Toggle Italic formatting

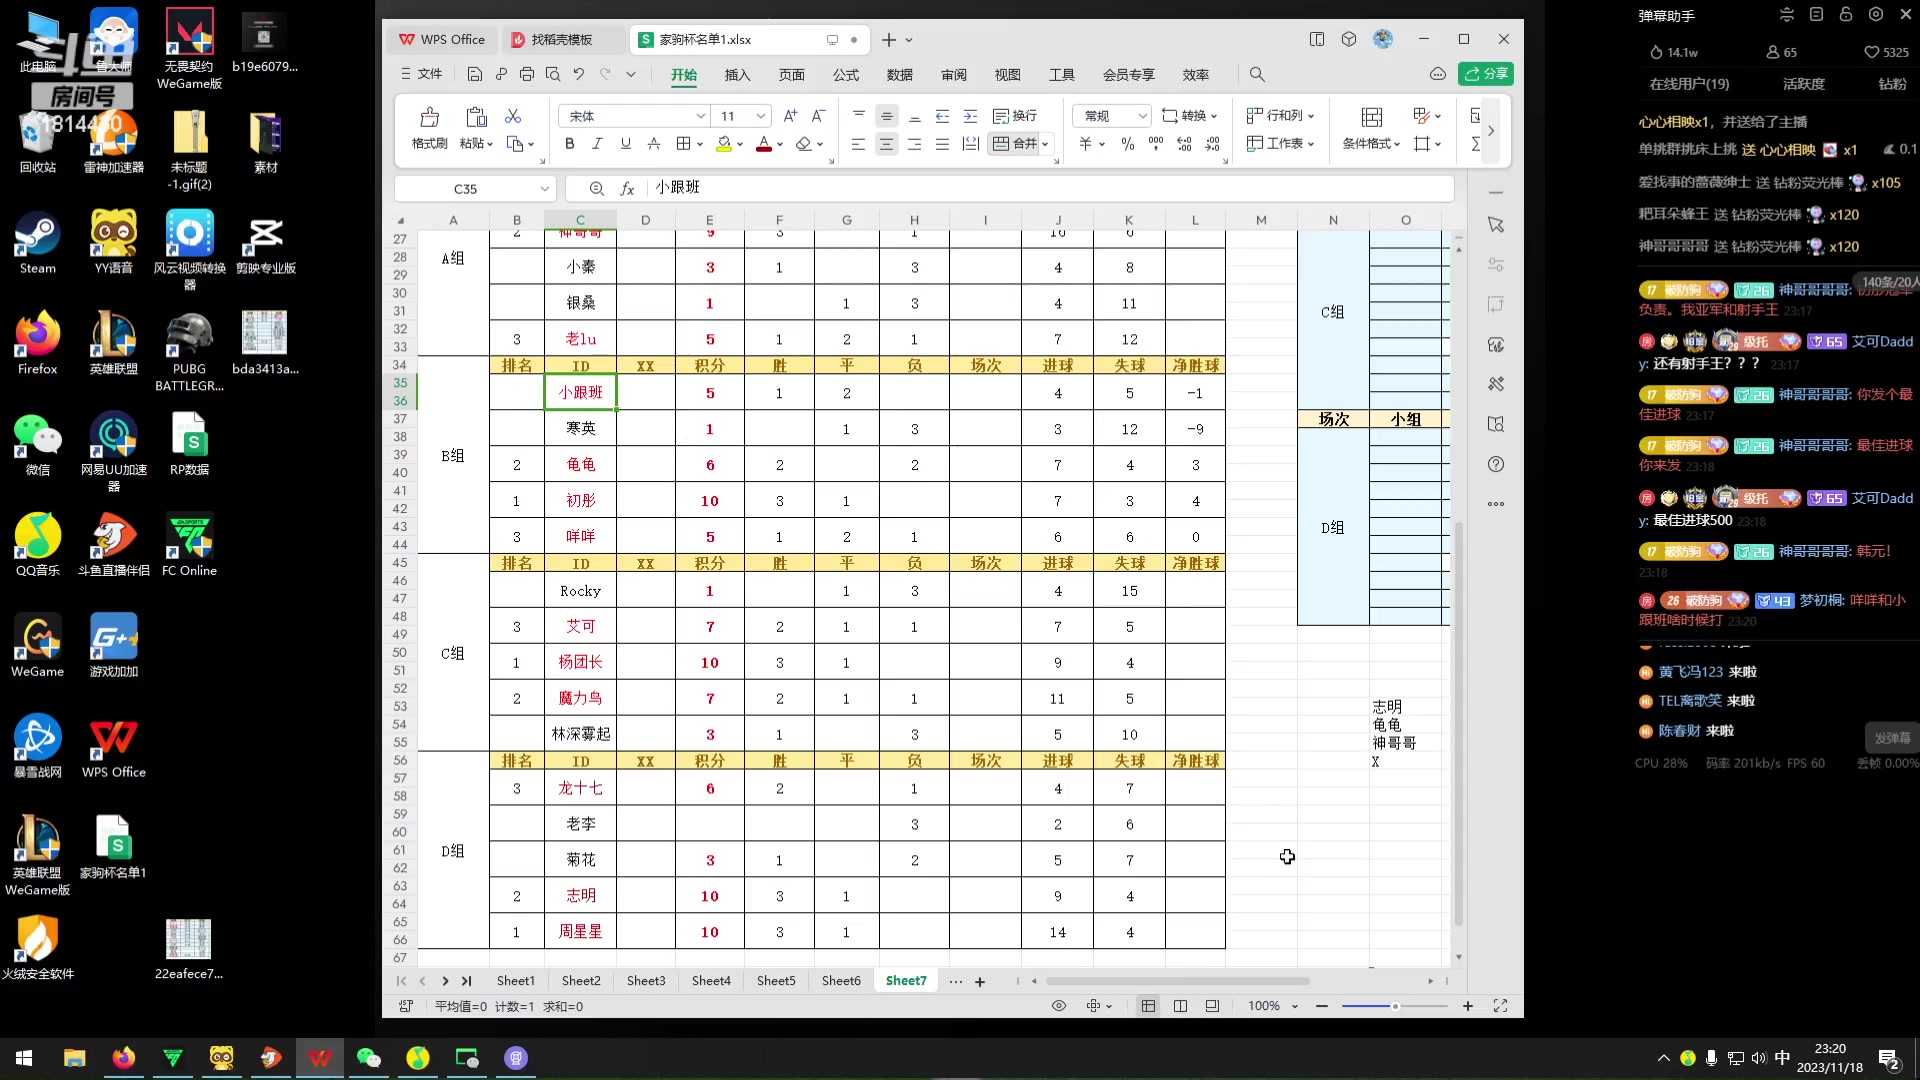pos(597,144)
